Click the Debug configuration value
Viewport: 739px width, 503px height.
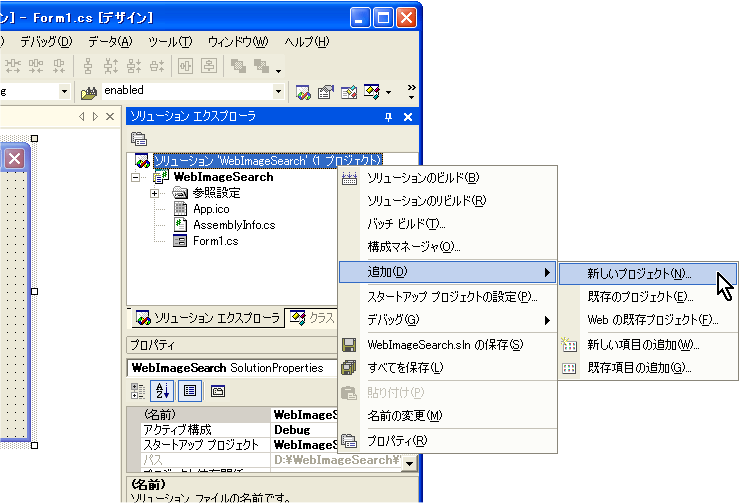point(292,430)
